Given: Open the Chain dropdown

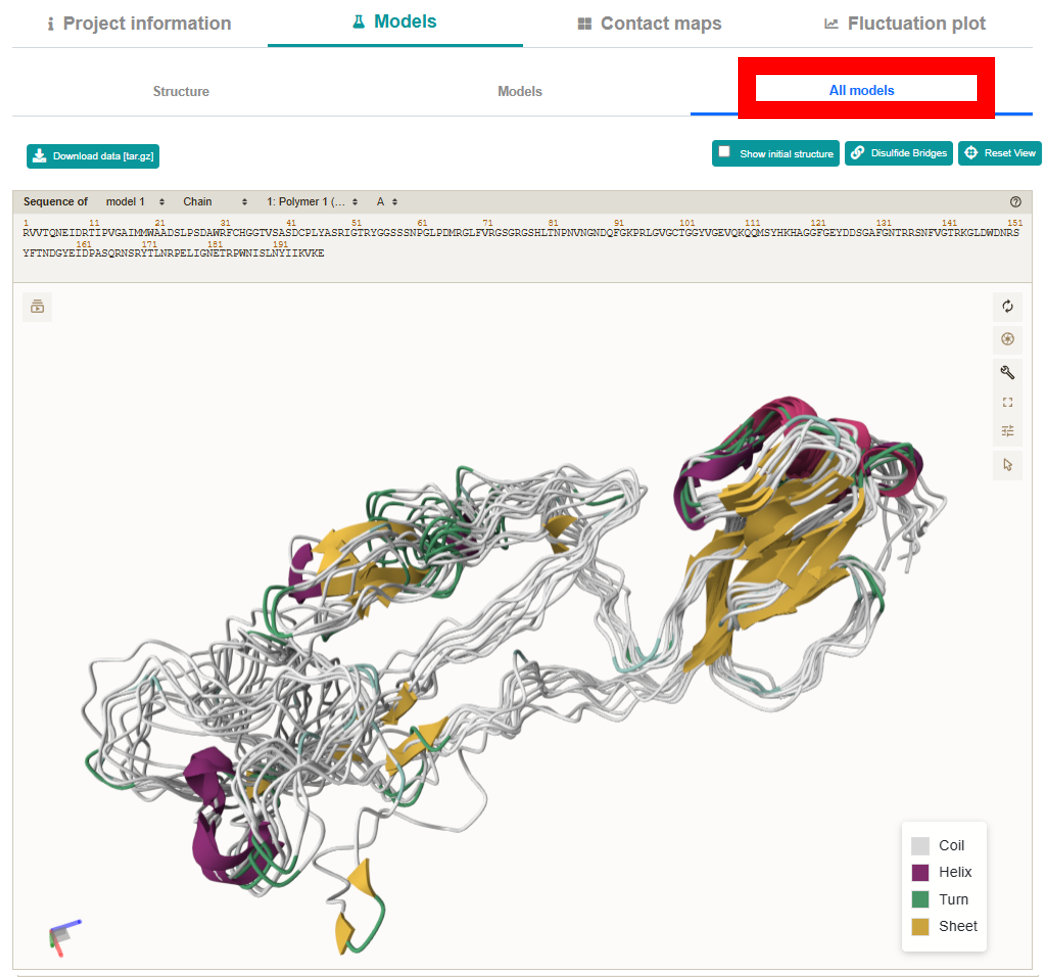Looking at the screenshot, I should (x=215, y=201).
